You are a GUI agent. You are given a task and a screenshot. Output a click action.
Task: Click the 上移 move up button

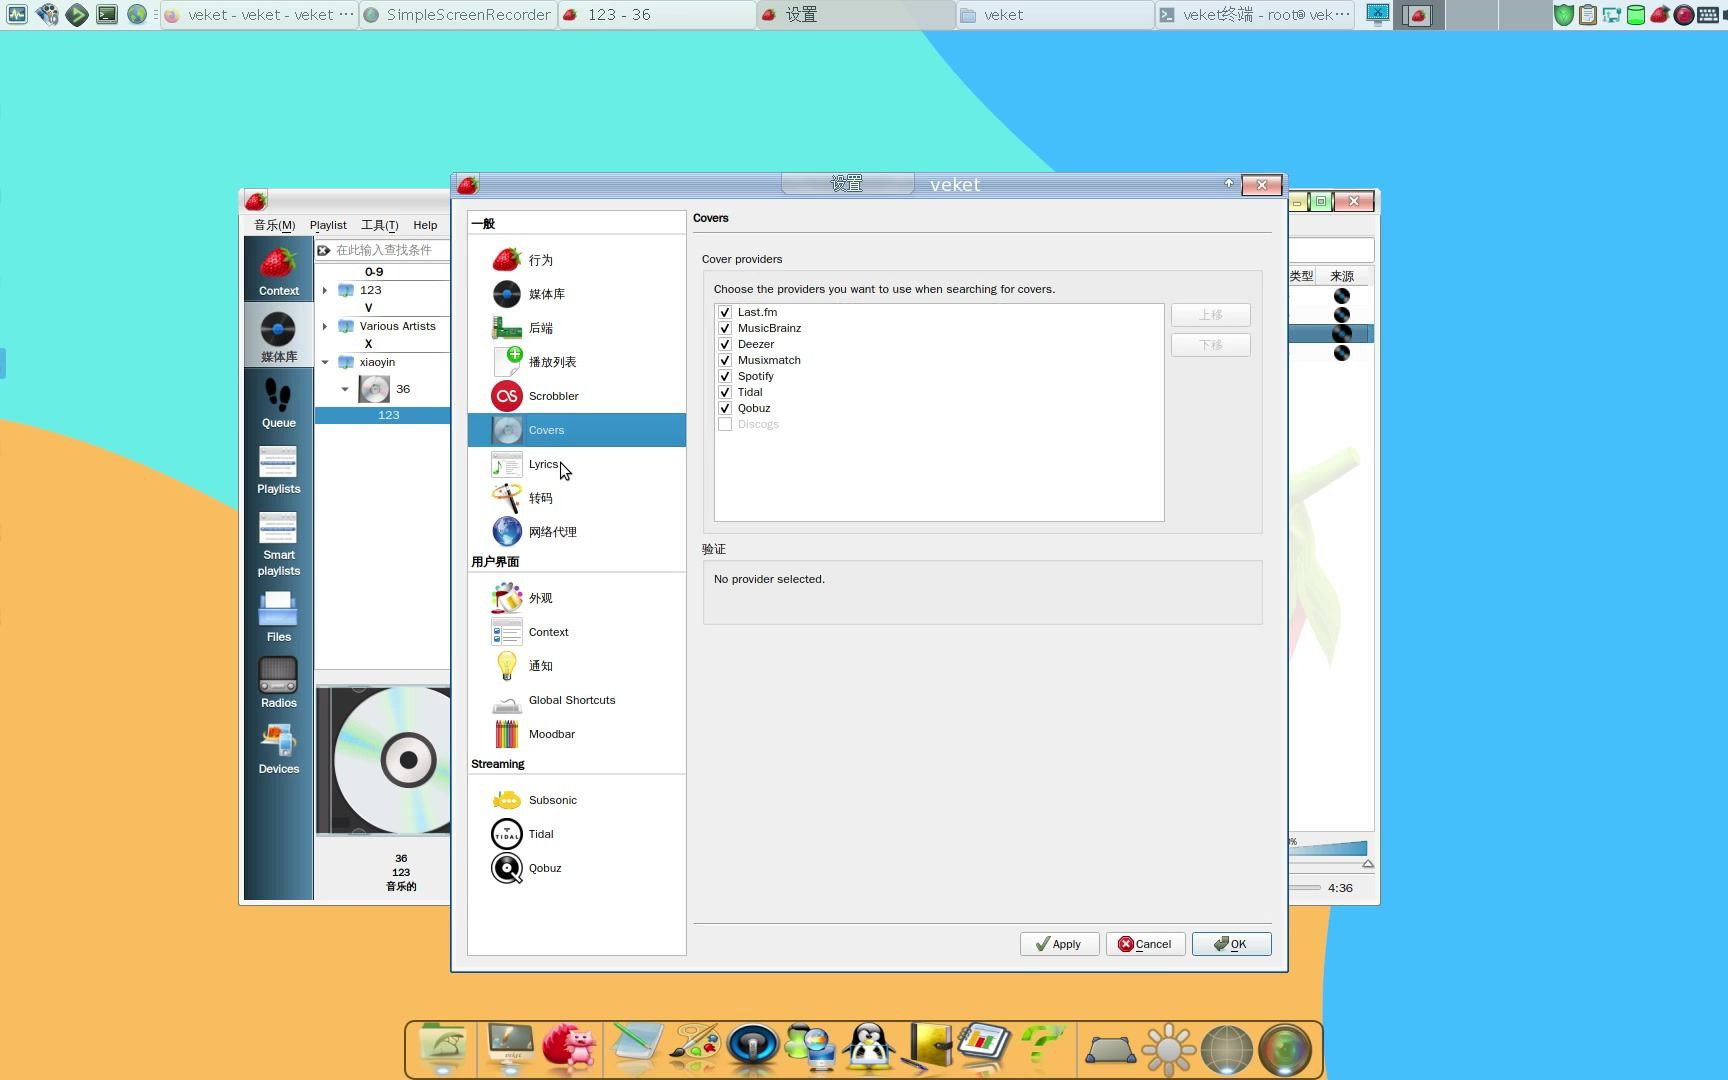[1210, 315]
